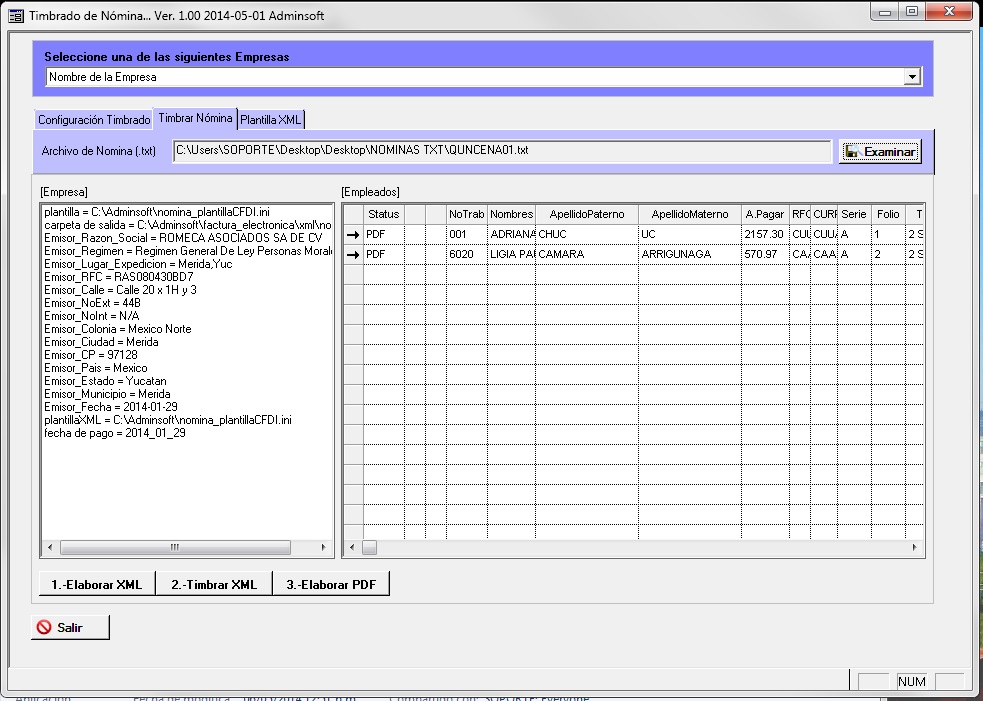Open the Nombre de la Empresa dropdown
This screenshot has width=983, height=701.
912,77
